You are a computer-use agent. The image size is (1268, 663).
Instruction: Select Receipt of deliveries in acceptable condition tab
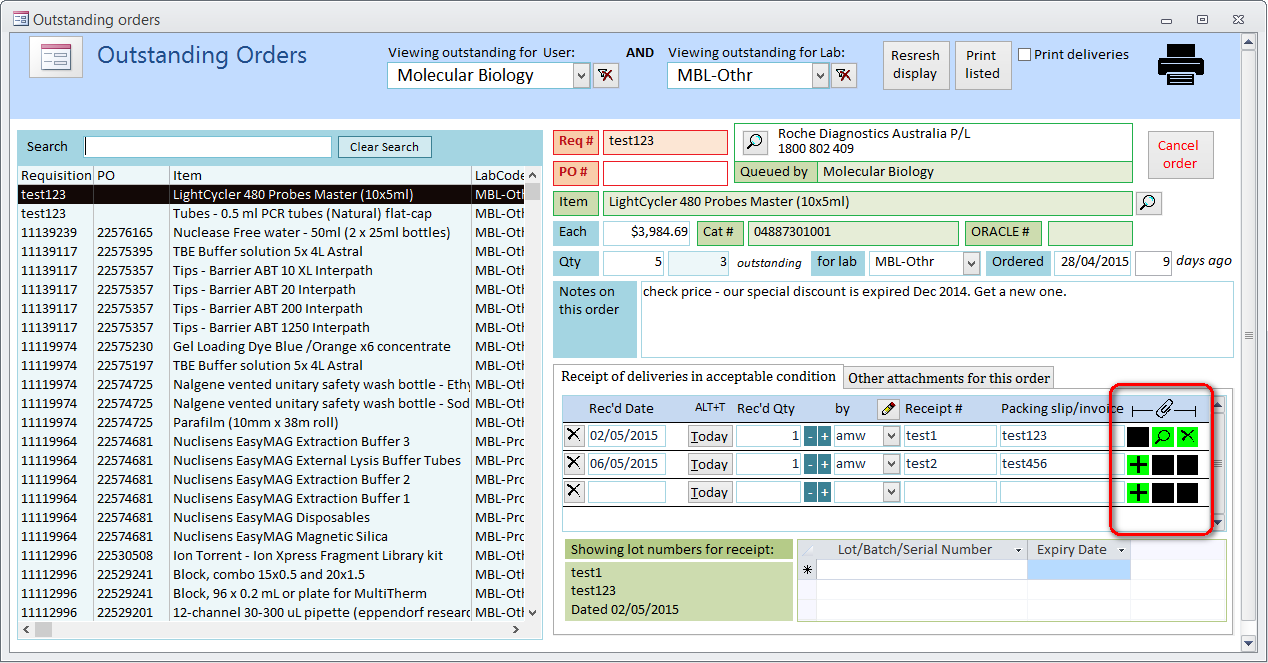point(698,377)
